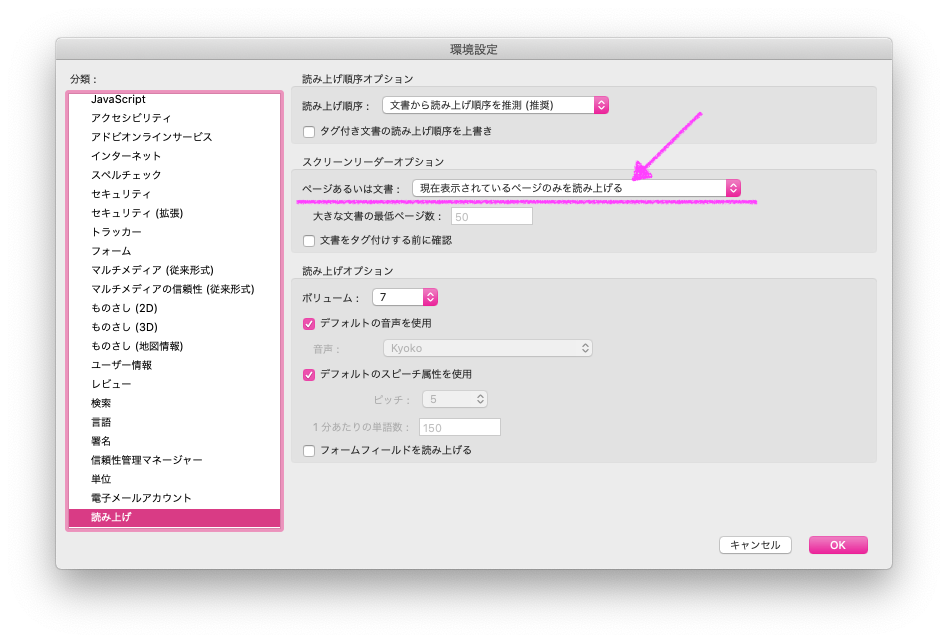Open the 読み上げ順序 dropdown
The image size is (948, 643).
pos(495,105)
